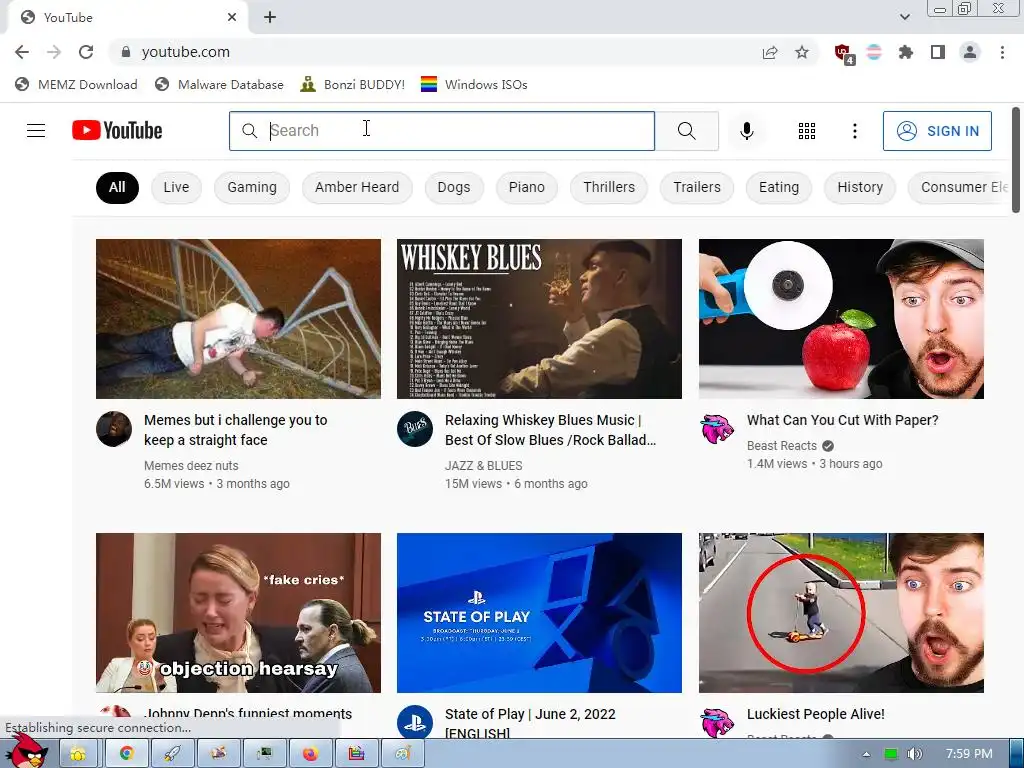
Task: Select the Trailers filter chip
Action: (x=697, y=187)
